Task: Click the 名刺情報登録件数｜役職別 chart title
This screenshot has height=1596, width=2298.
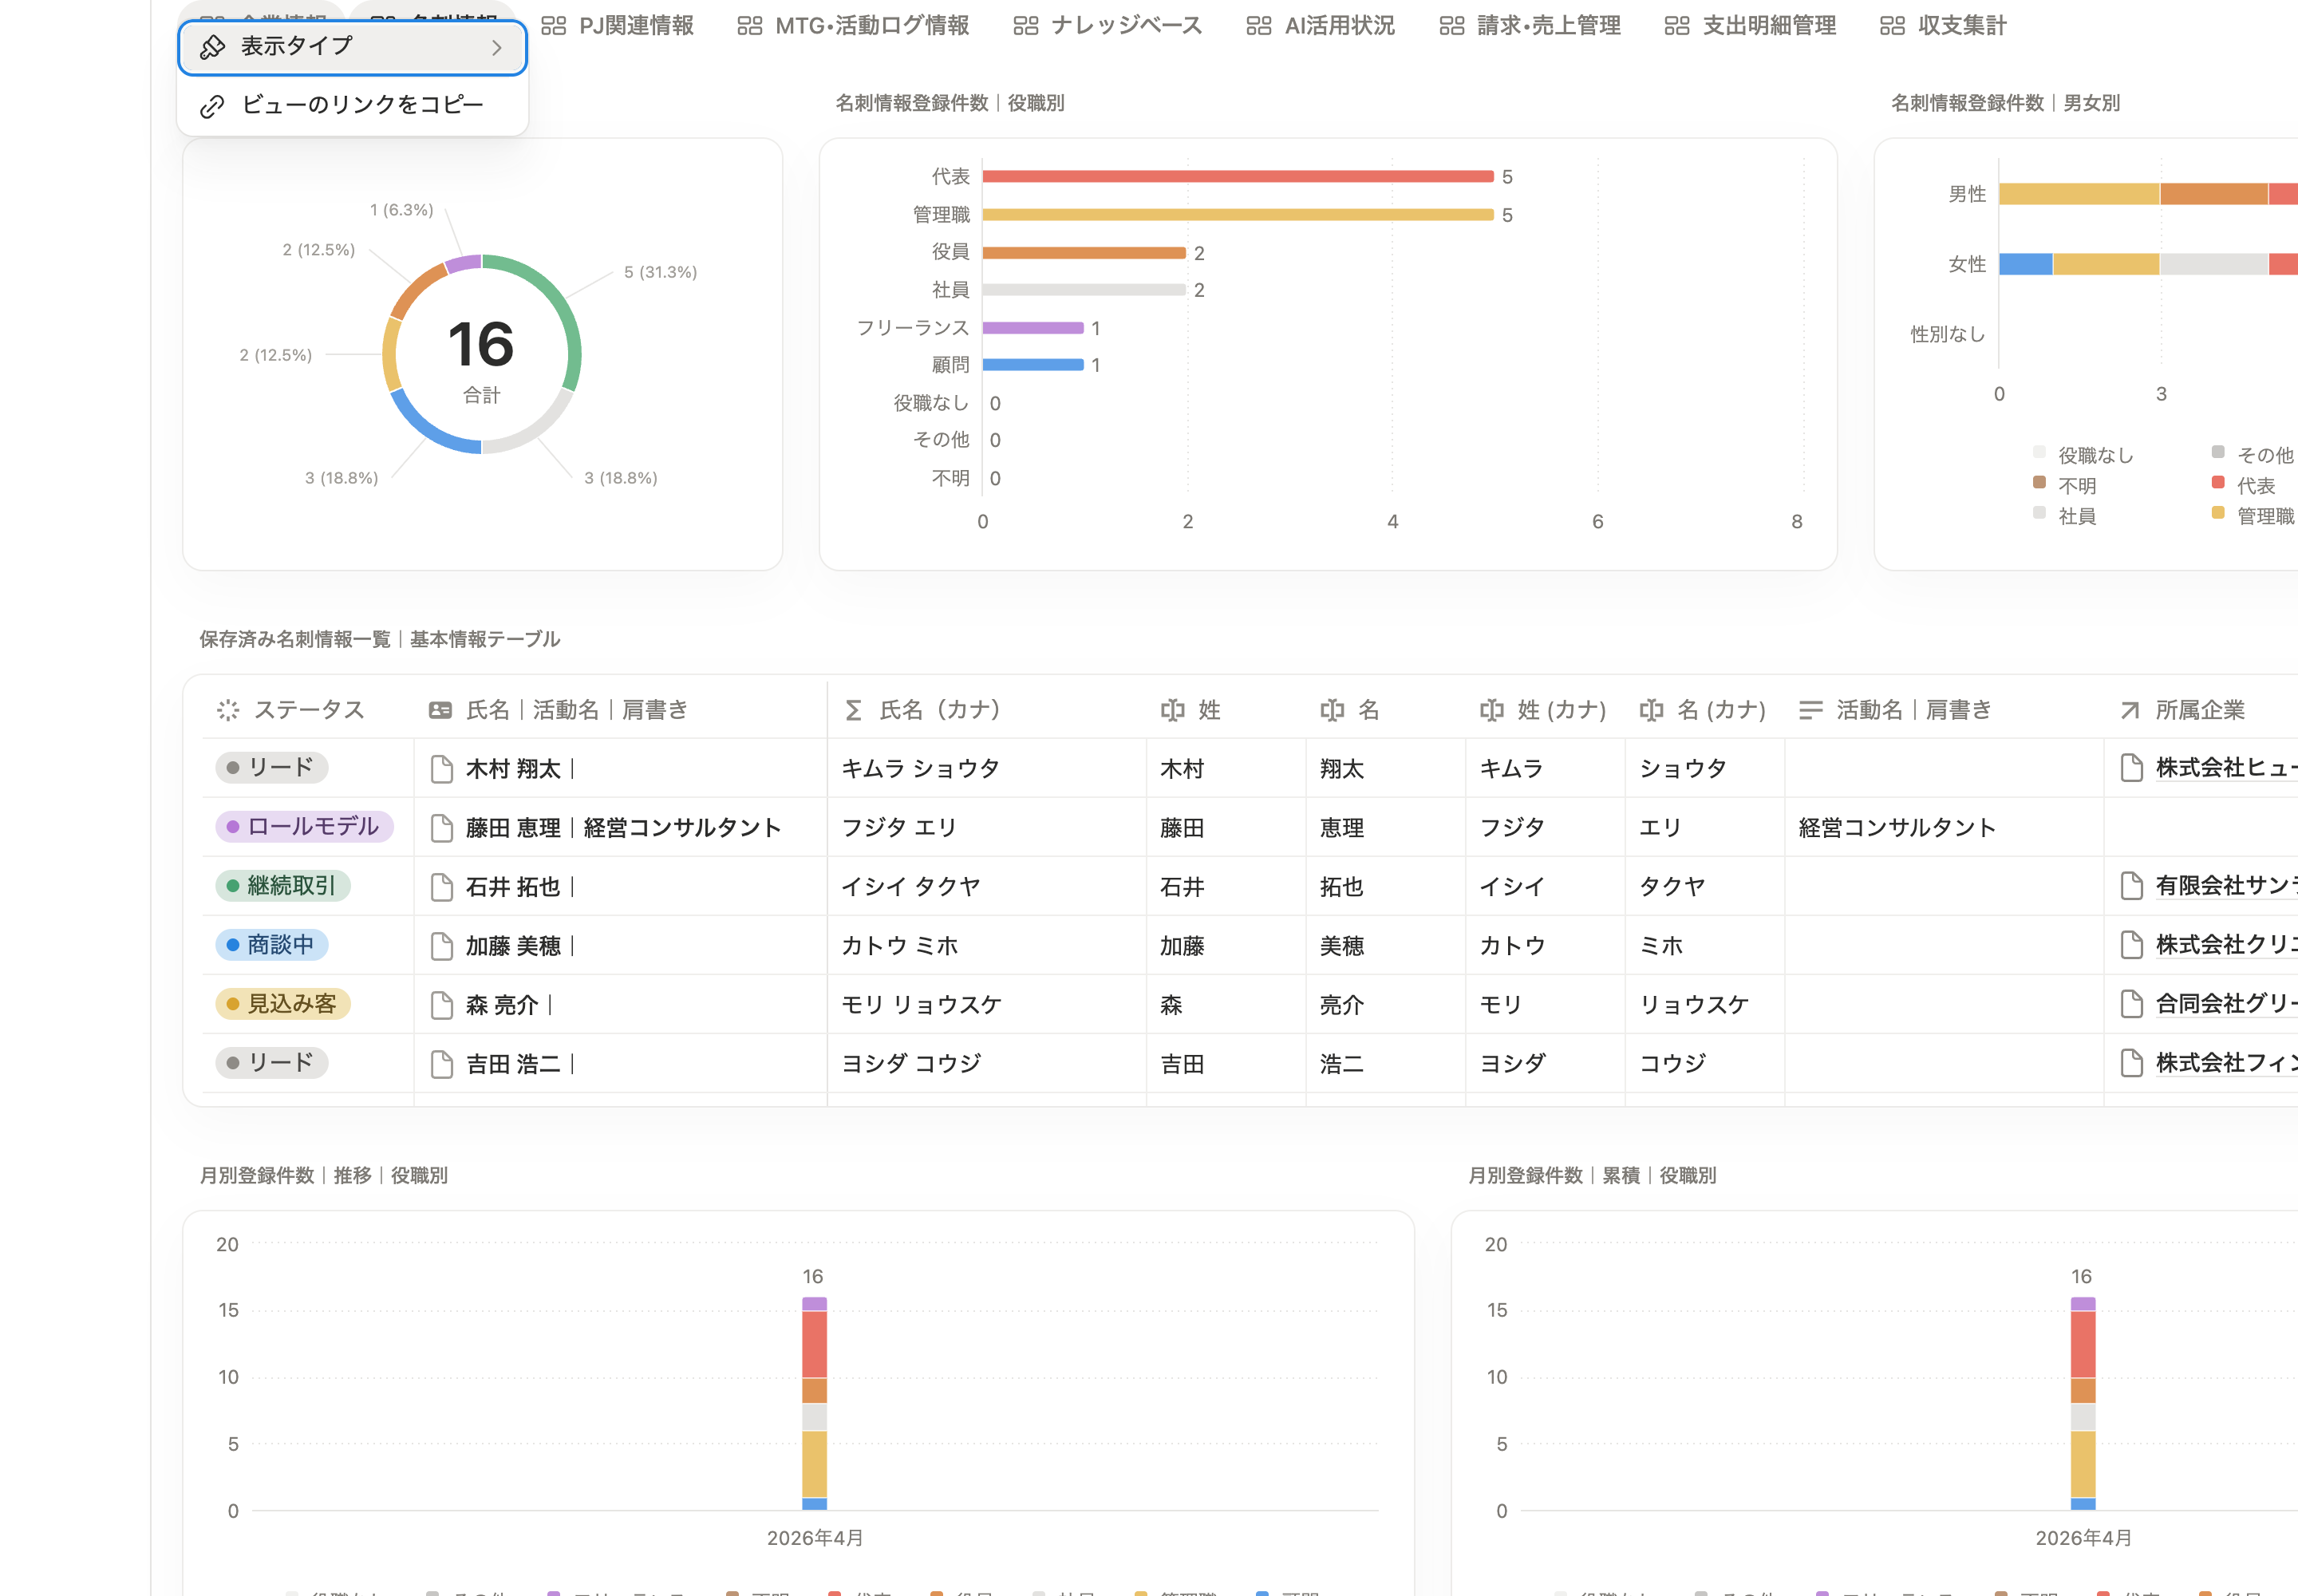Action: [x=950, y=103]
